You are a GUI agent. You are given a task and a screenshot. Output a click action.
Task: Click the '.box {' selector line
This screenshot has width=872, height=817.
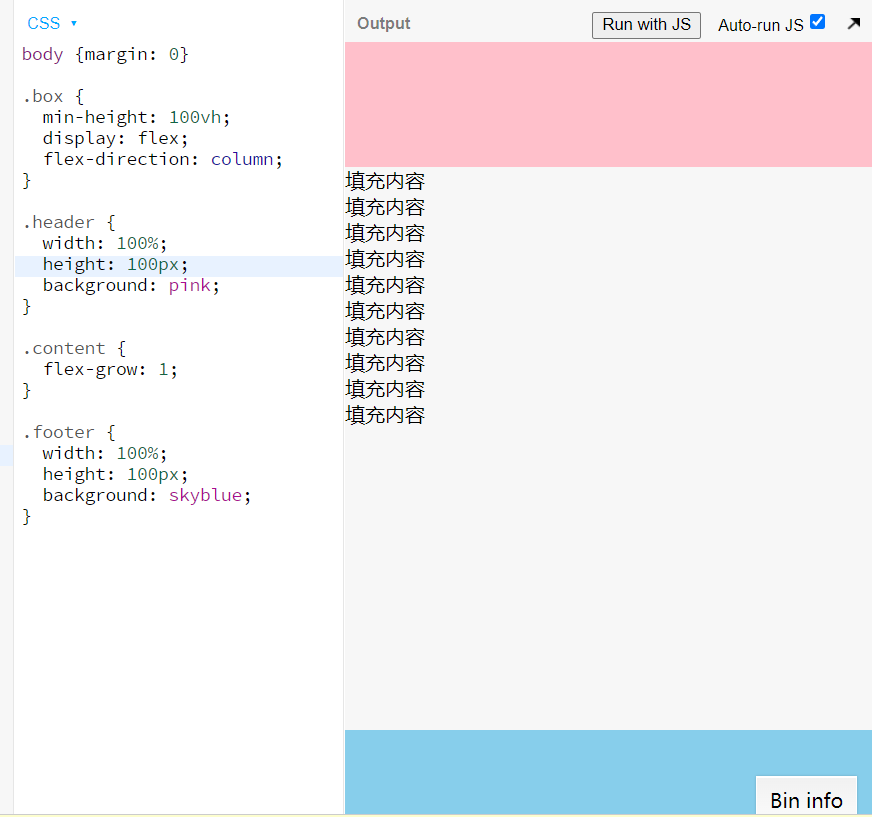53,97
